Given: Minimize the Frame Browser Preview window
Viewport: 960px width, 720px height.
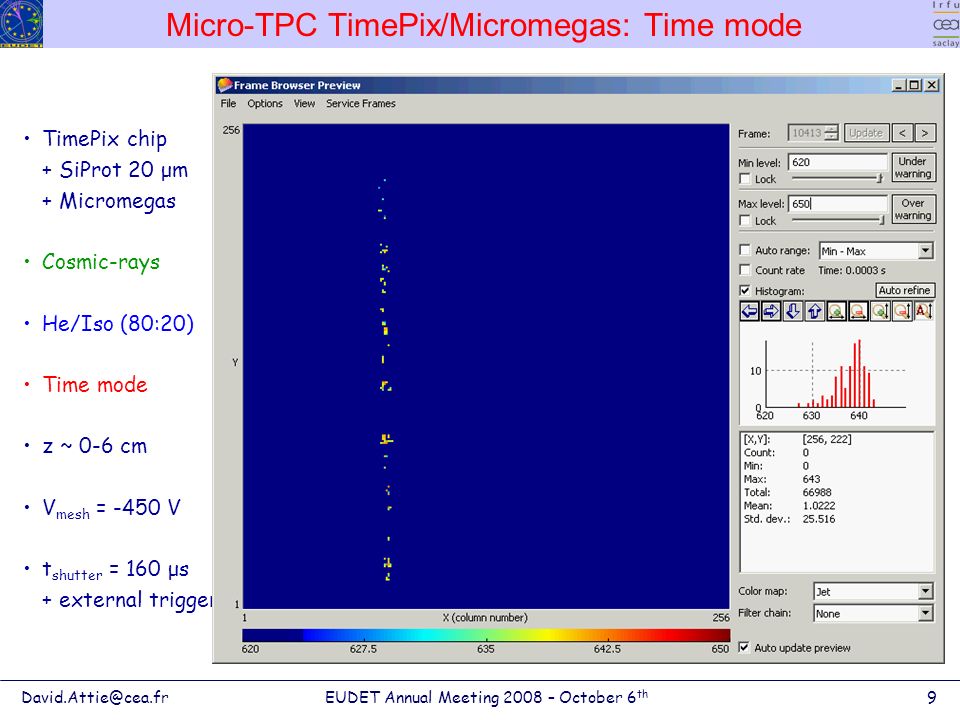Looking at the screenshot, I should (899, 85).
